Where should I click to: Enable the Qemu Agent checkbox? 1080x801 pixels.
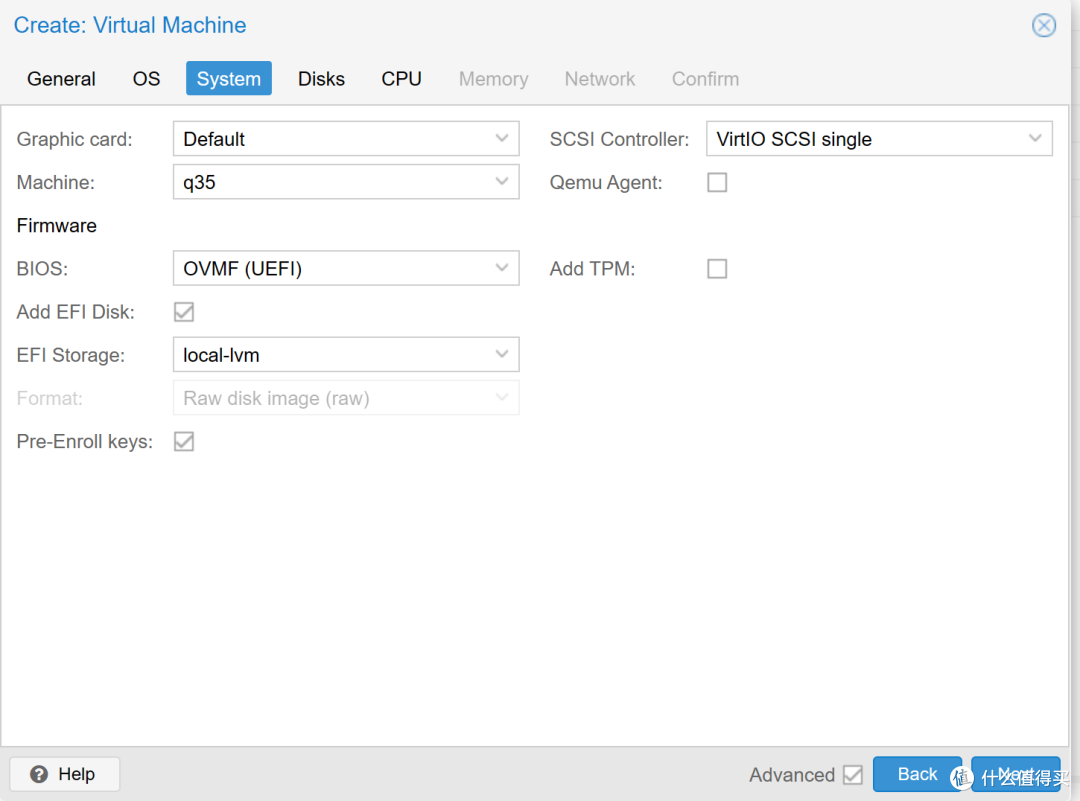(717, 183)
